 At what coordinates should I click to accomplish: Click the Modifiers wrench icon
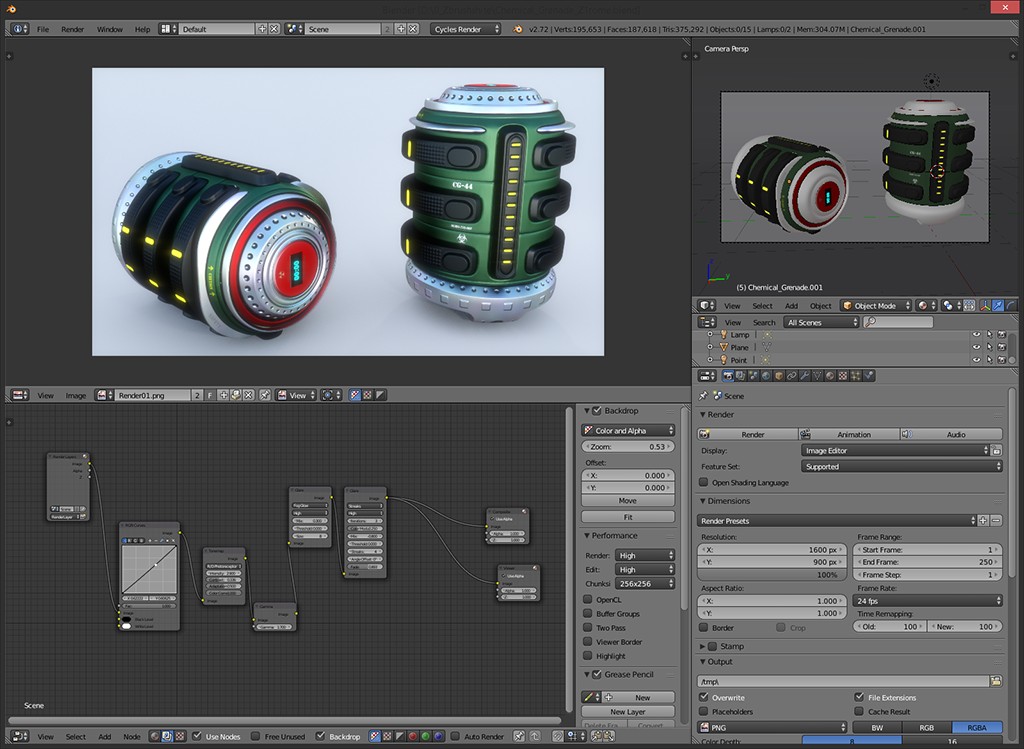tap(803, 375)
